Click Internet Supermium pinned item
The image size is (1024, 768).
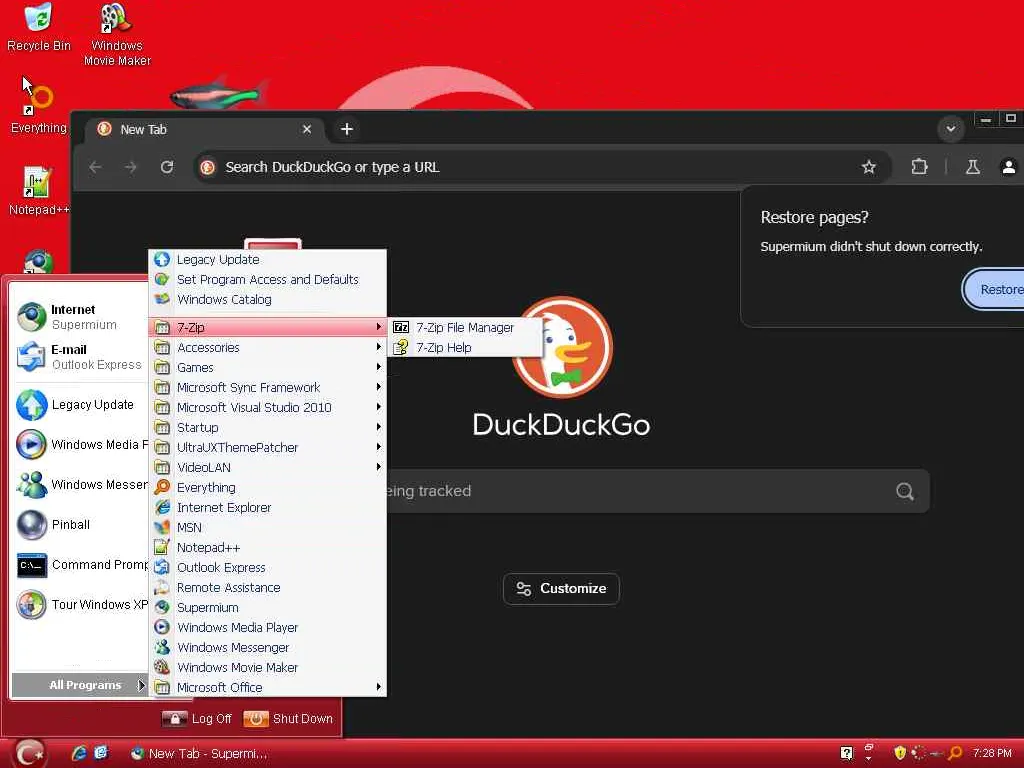[80, 317]
